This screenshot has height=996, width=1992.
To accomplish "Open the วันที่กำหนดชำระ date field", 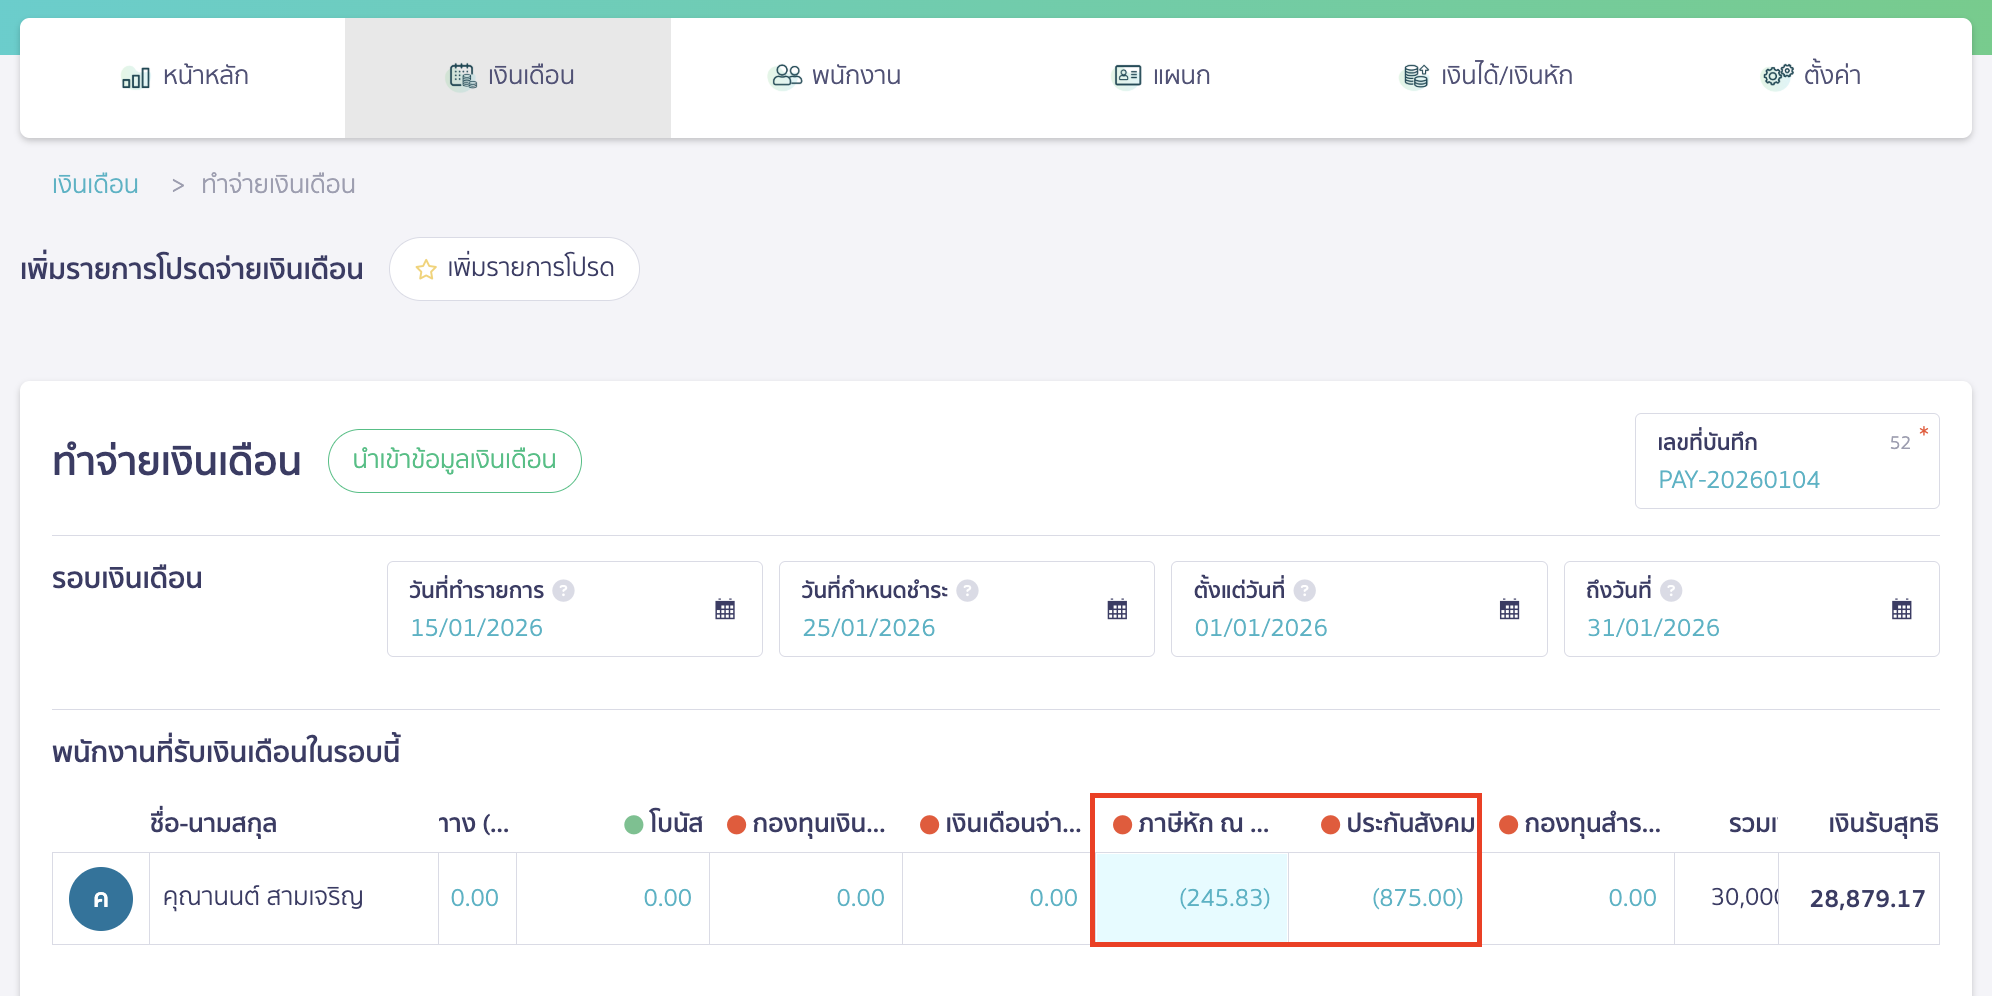I will [966, 610].
